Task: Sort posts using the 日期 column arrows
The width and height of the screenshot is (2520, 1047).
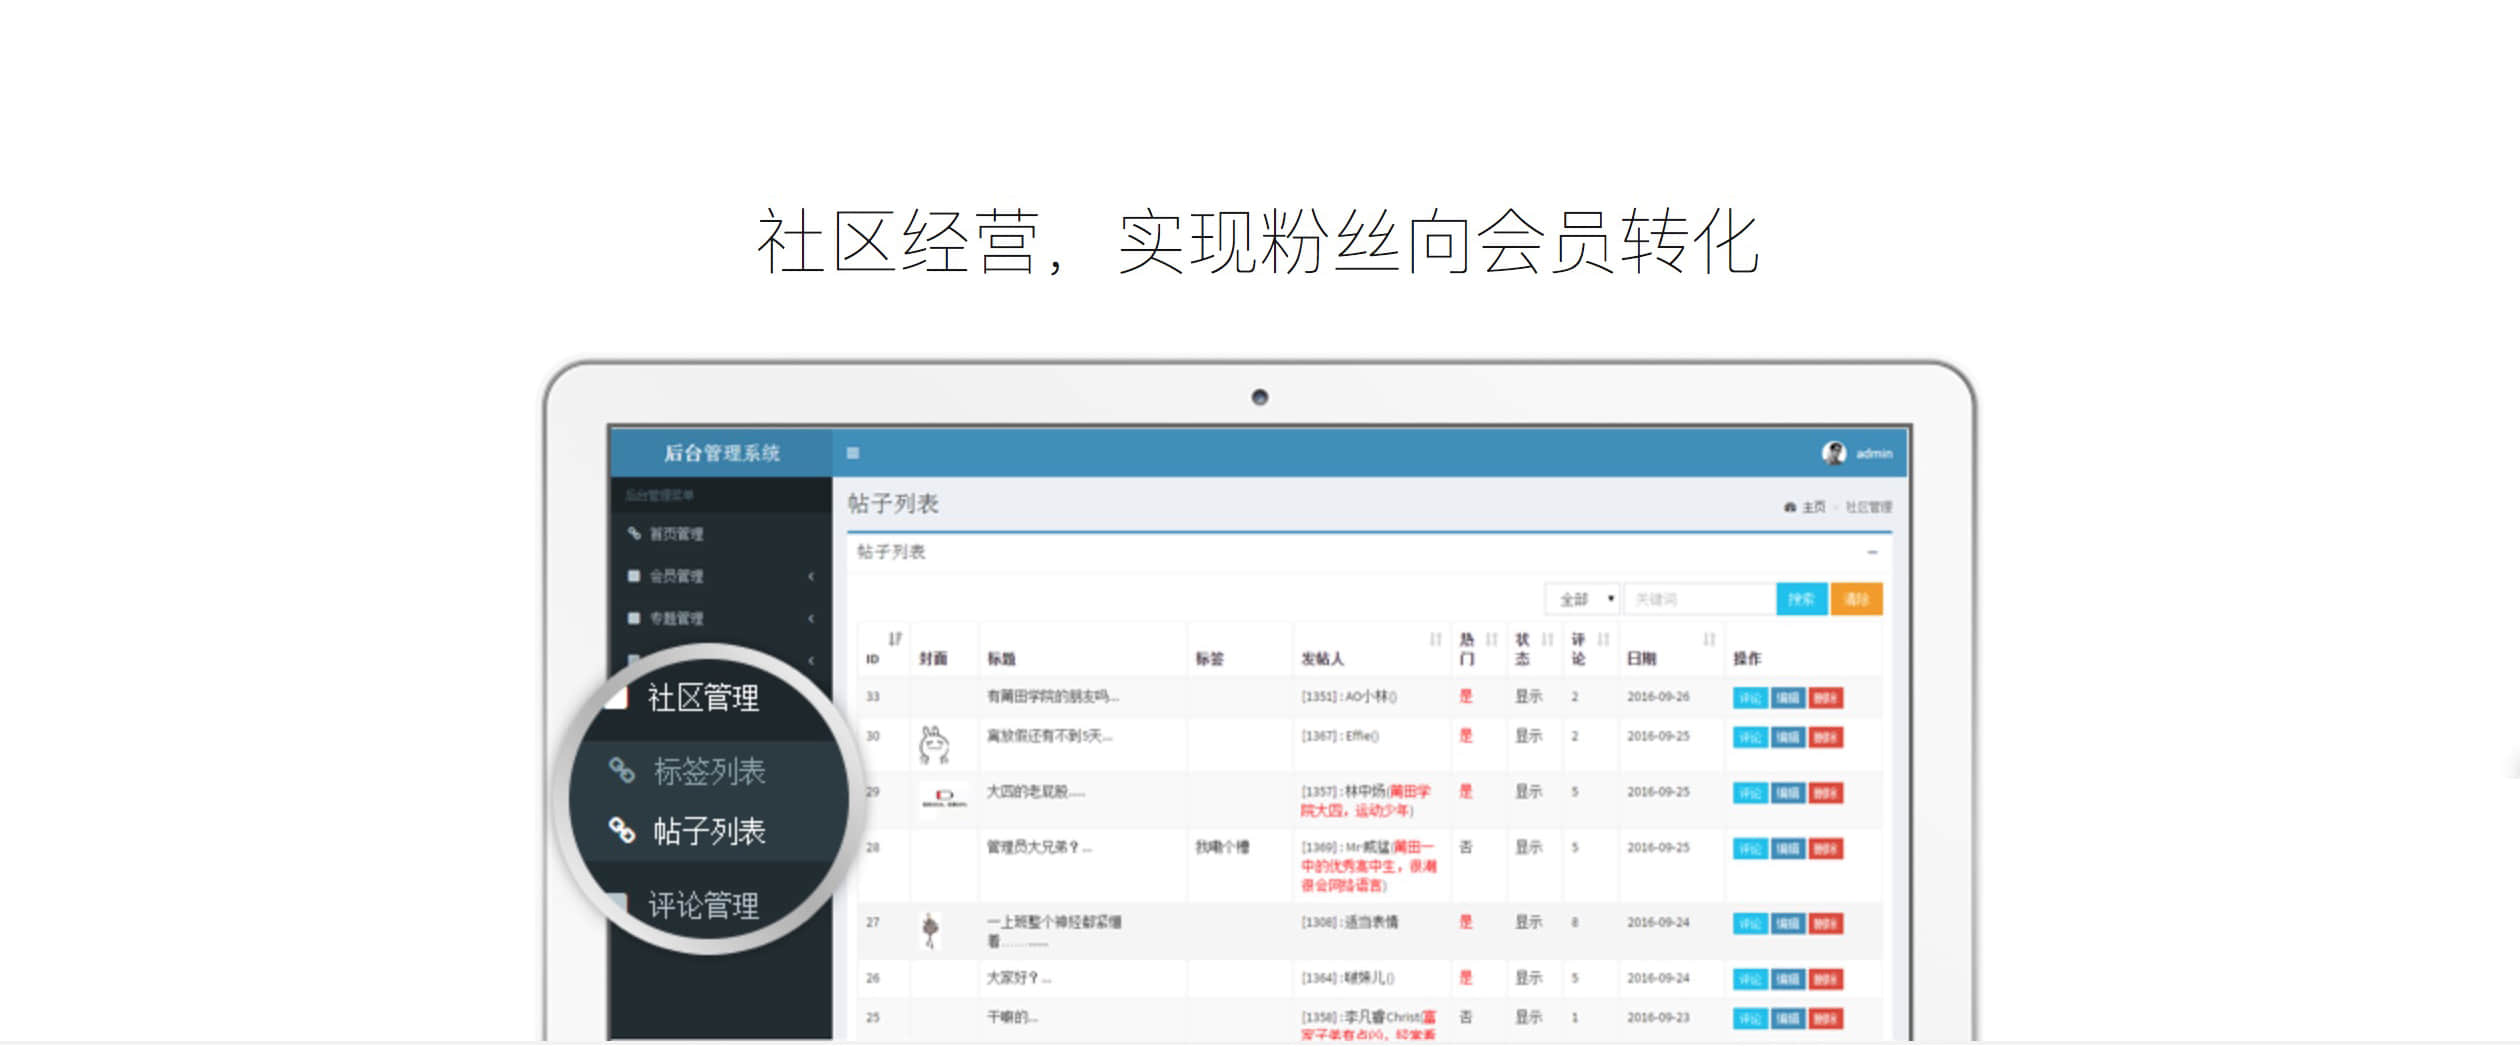Action: point(1709,640)
